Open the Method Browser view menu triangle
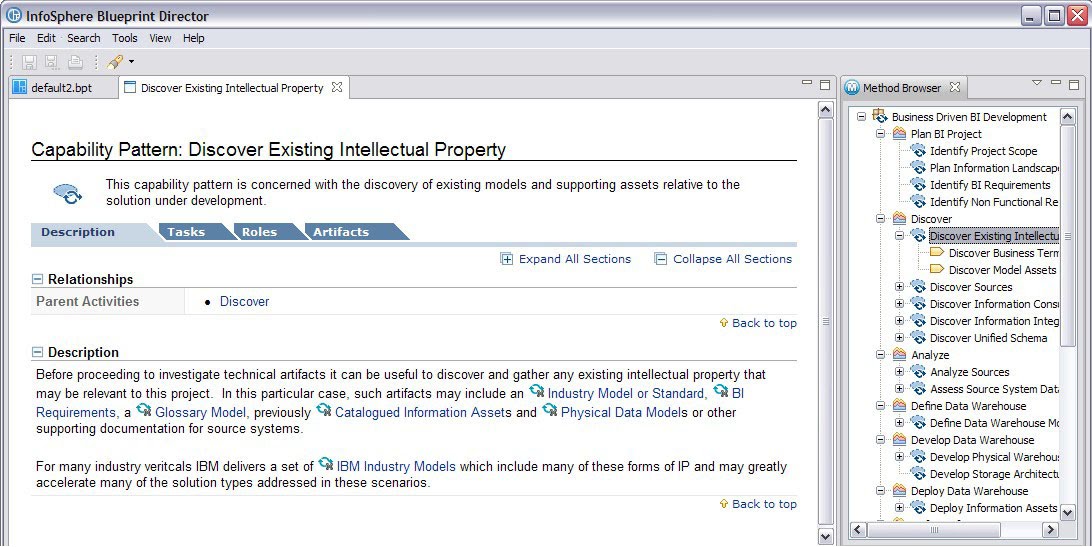 click(x=1036, y=83)
